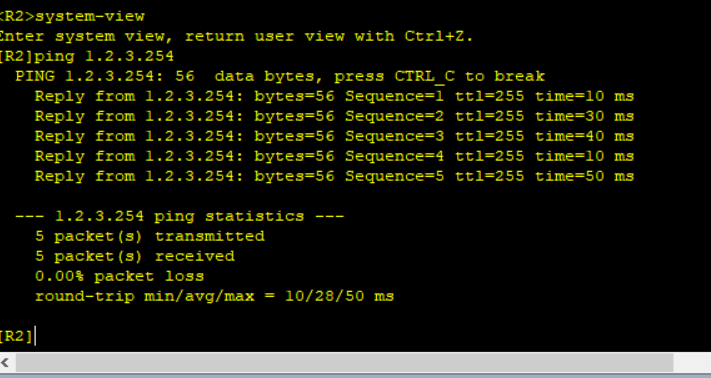
Task: Click the reply line with Sequence=1
Action: click(334, 96)
